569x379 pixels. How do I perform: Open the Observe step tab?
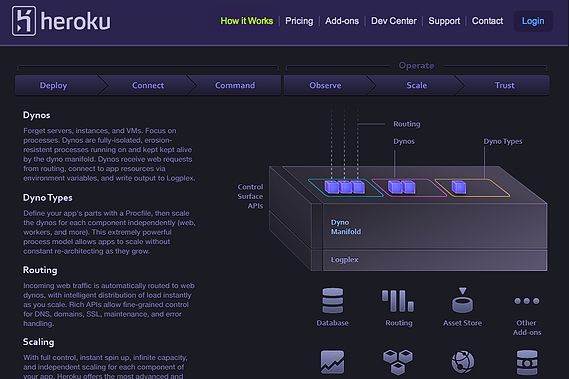pos(326,85)
